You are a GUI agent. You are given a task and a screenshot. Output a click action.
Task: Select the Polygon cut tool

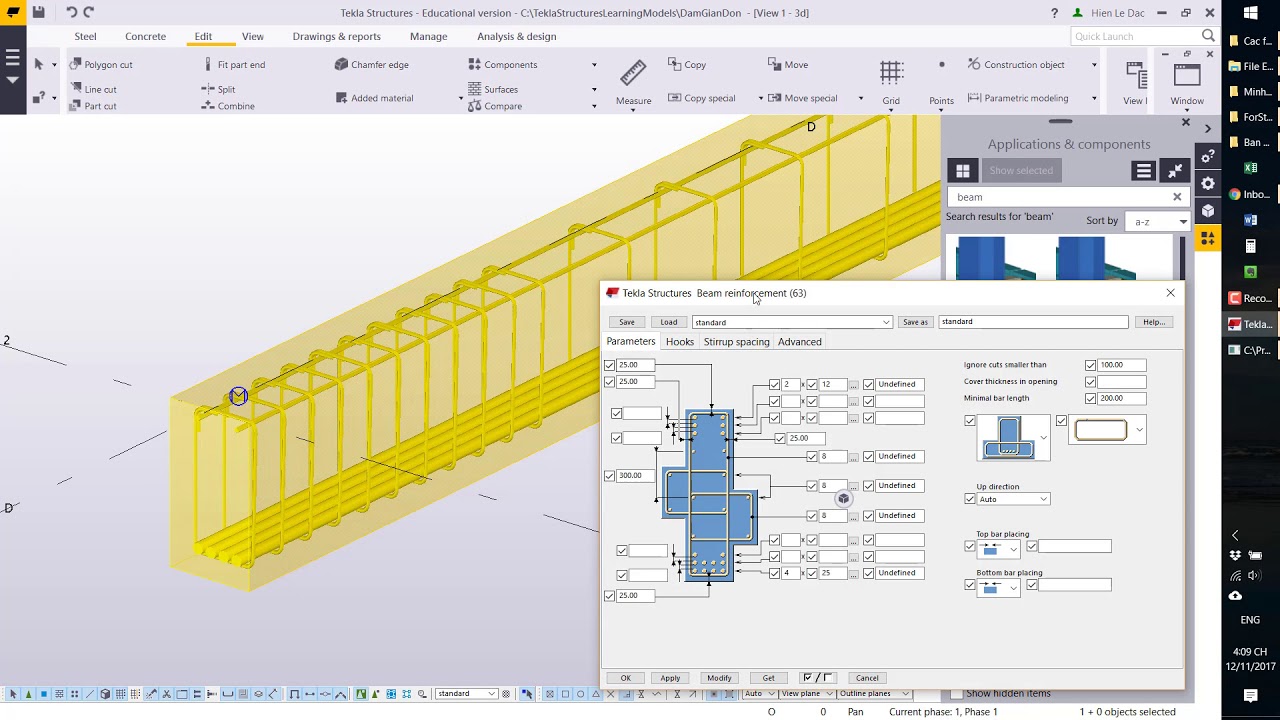click(x=101, y=64)
